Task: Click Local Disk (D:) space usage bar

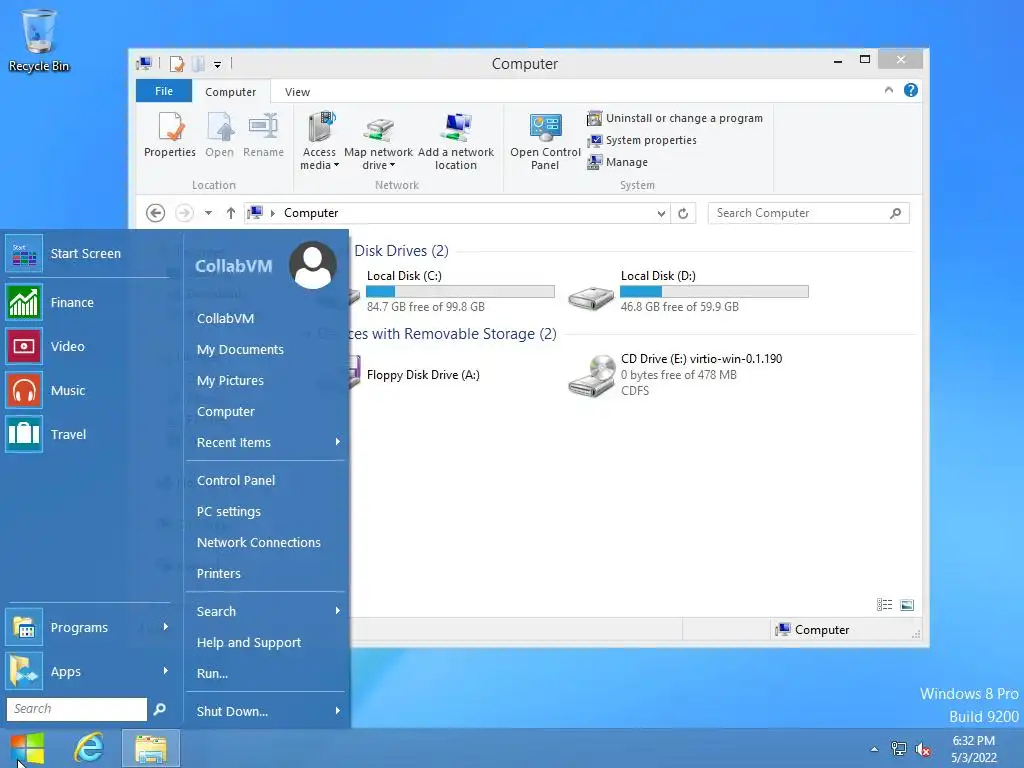Action: (x=714, y=291)
